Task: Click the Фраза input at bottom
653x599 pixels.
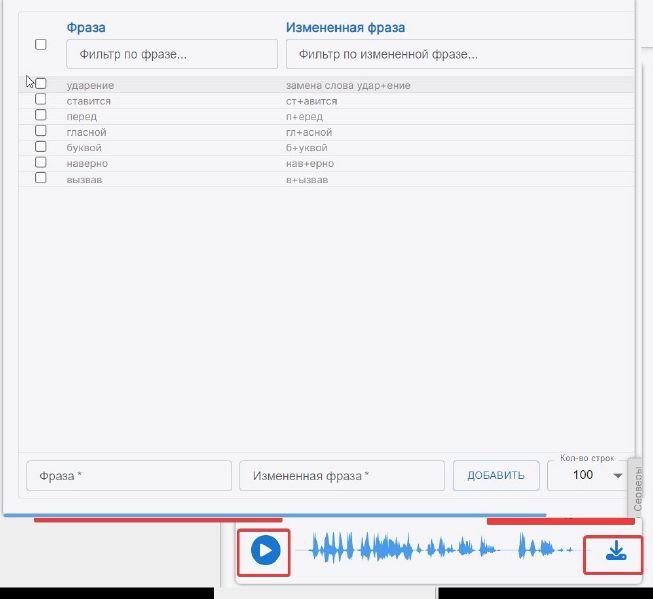Action: [x=129, y=475]
